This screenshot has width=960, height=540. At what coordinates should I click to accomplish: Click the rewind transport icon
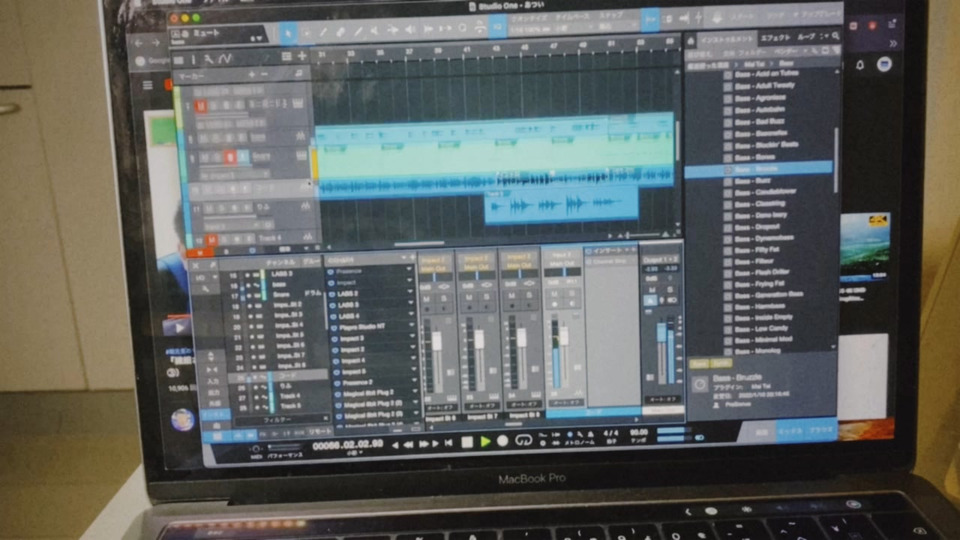pos(407,444)
